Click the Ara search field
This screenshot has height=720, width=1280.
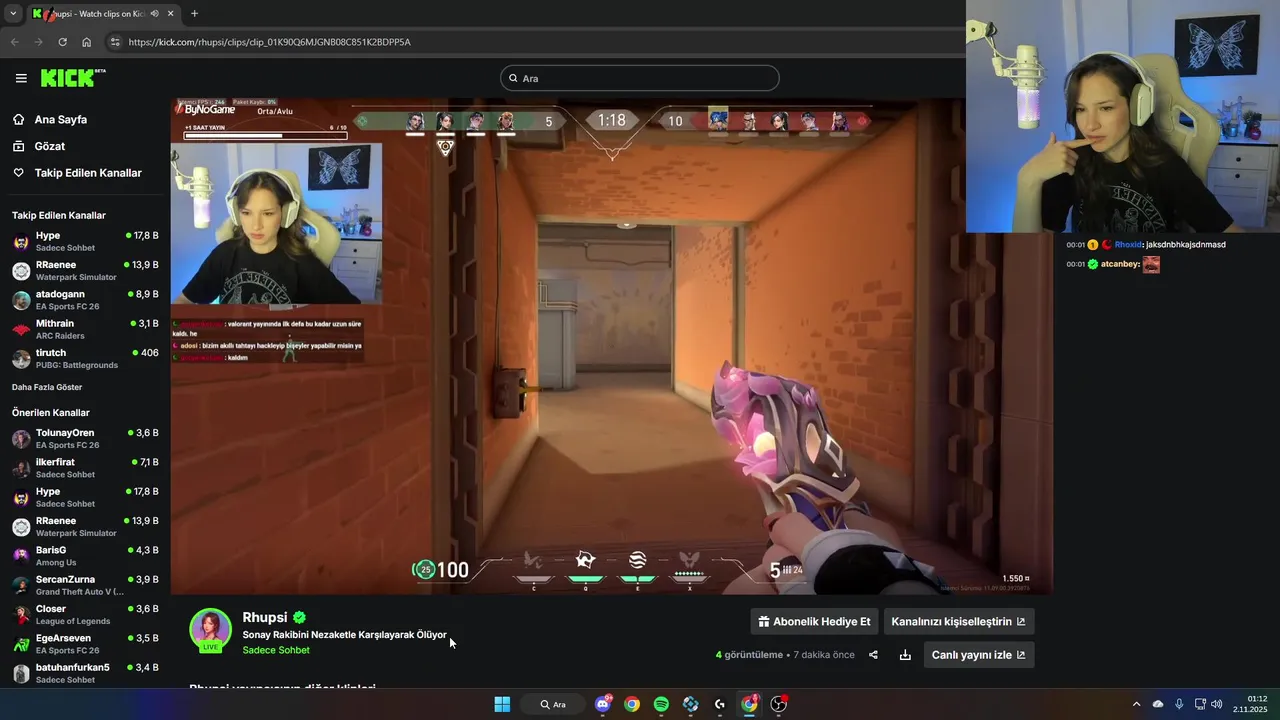(x=640, y=78)
